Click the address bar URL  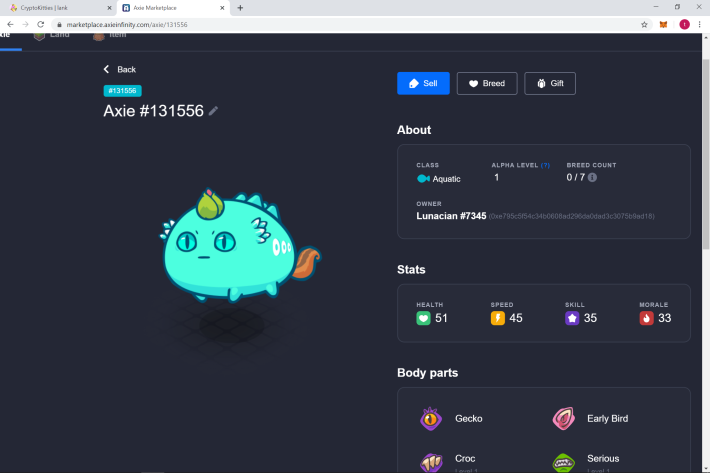click(x=127, y=24)
